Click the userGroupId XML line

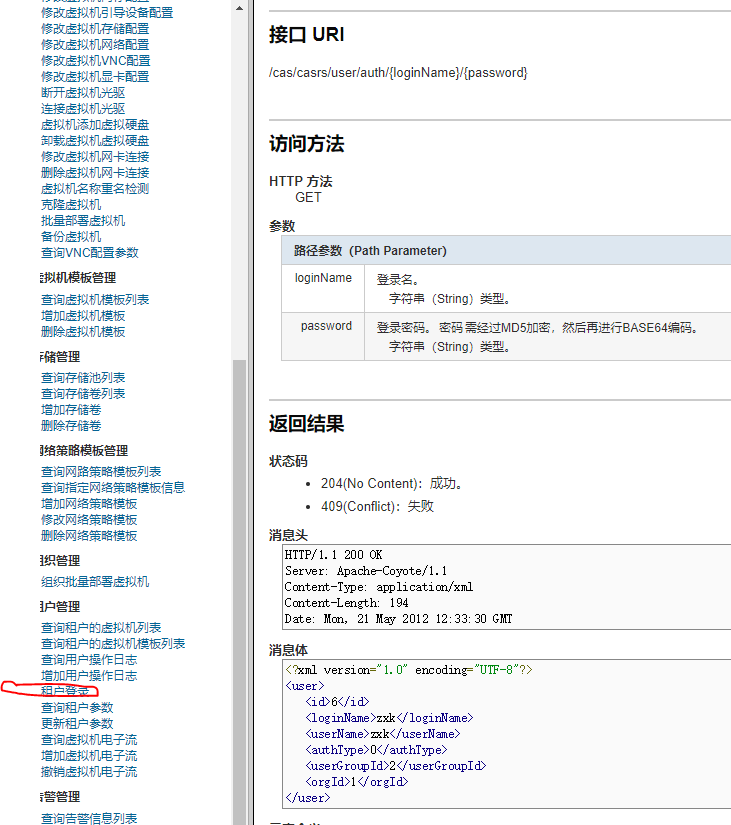point(396,766)
